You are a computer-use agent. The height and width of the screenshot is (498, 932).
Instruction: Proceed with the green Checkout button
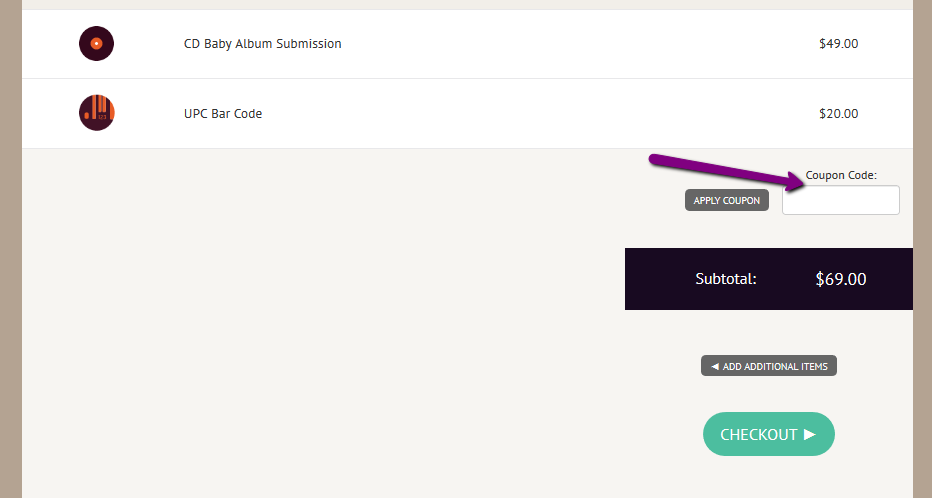(x=769, y=434)
